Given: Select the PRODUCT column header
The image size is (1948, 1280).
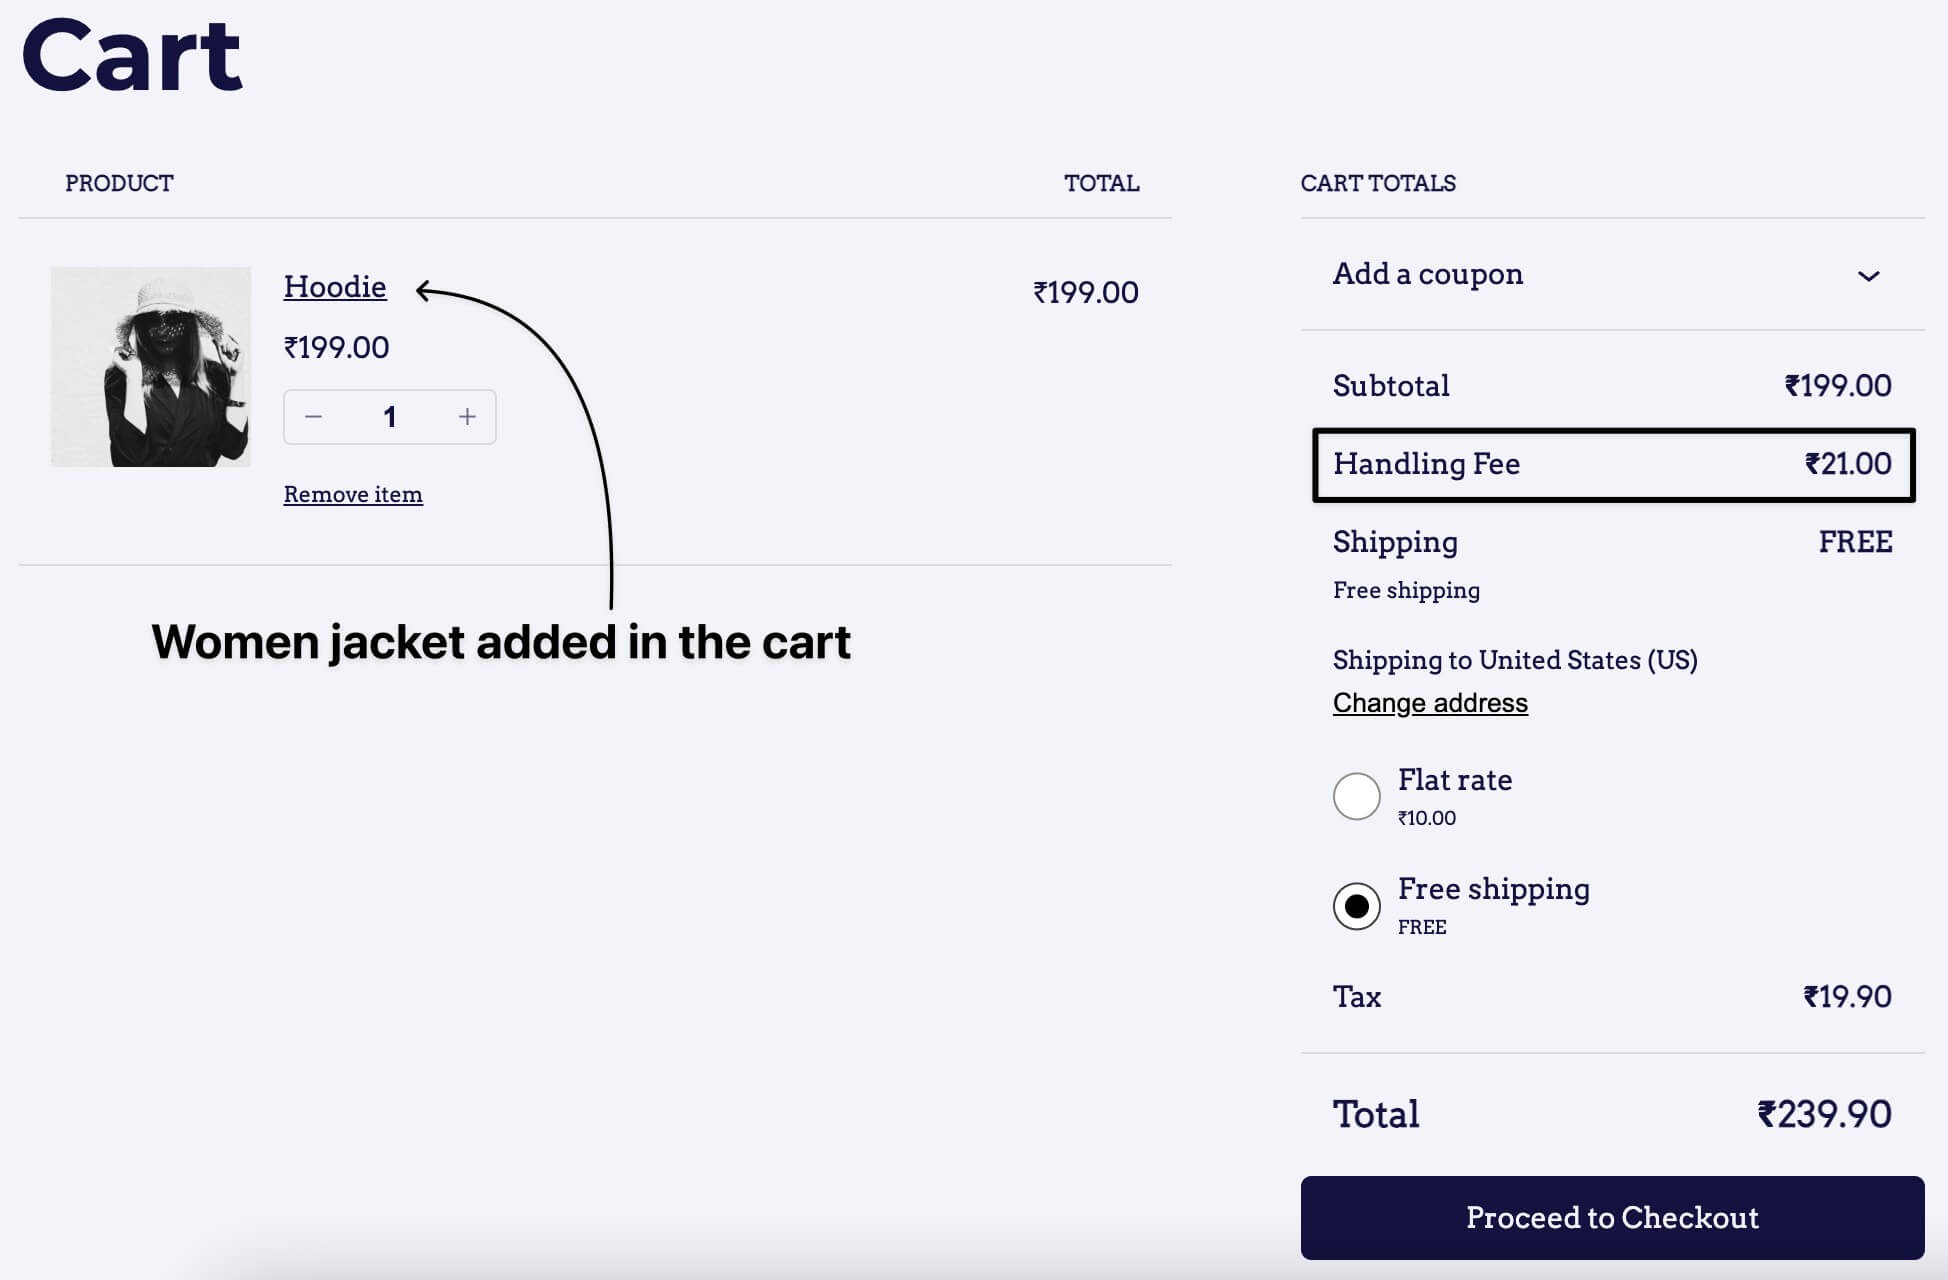Looking at the screenshot, I should pyautogui.click(x=119, y=183).
